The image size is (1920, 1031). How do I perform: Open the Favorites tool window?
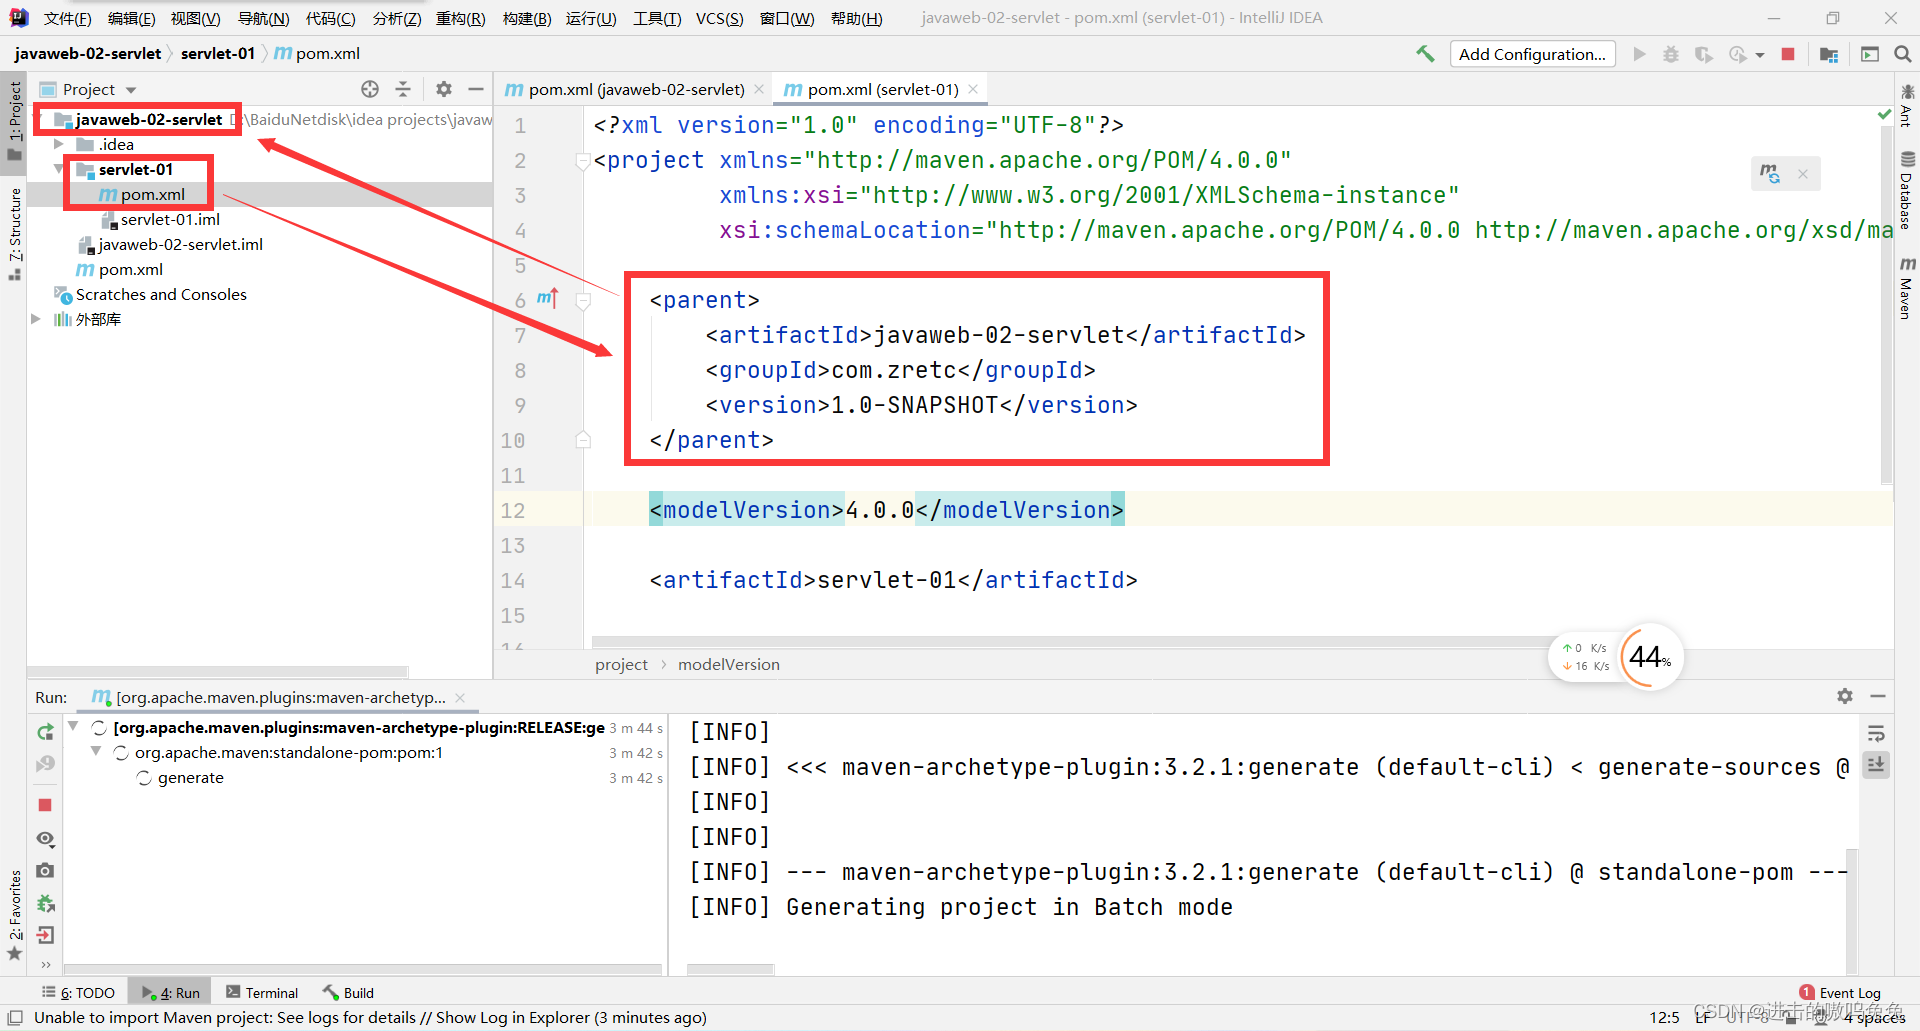[14, 910]
